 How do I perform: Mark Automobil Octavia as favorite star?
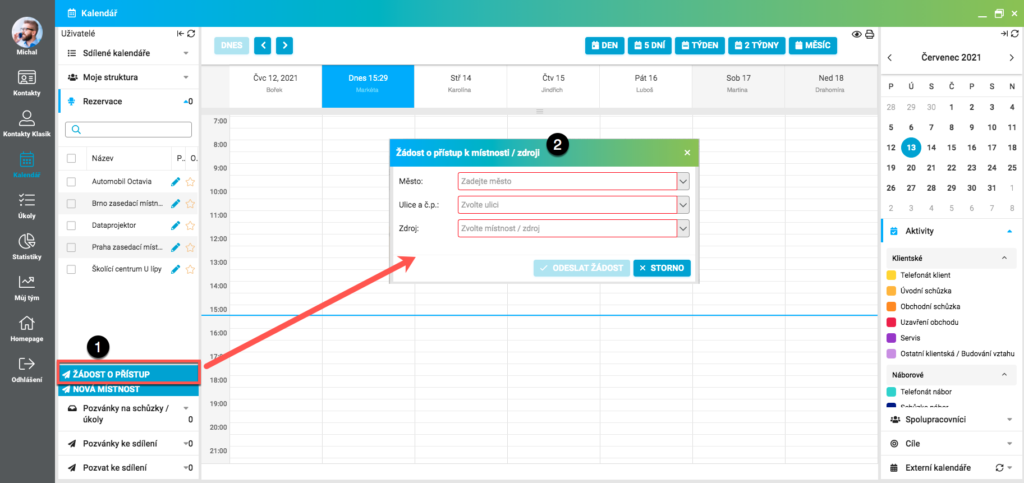[x=190, y=181]
